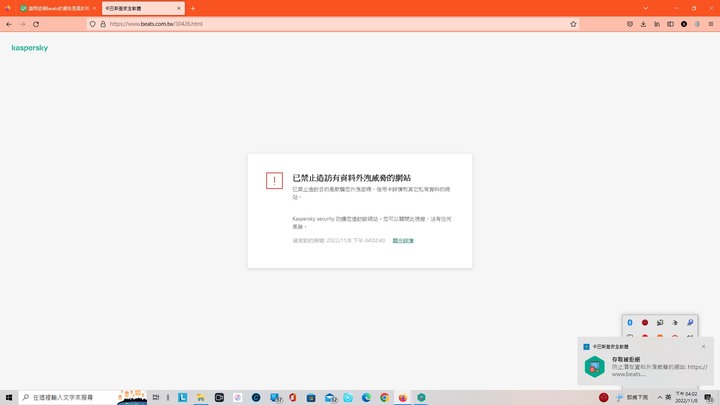
Task: Open the Windows Start menu
Action: 9,397
